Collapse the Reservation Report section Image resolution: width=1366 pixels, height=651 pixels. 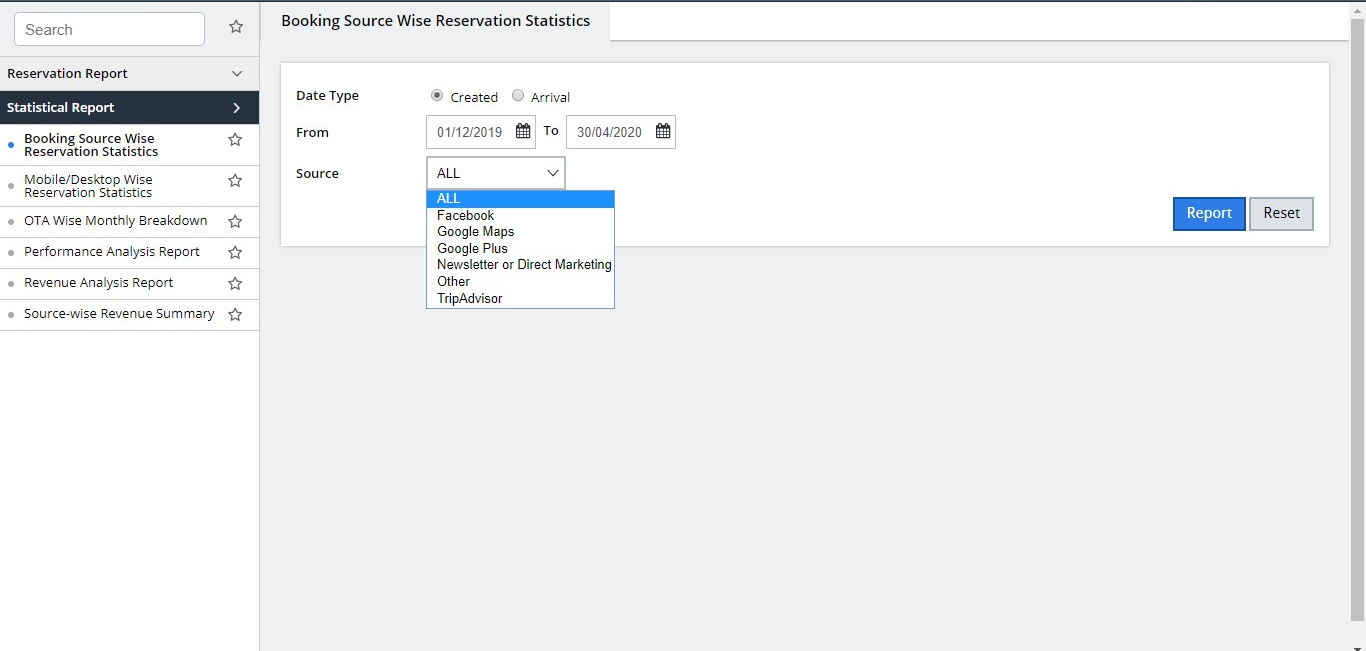(237, 74)
